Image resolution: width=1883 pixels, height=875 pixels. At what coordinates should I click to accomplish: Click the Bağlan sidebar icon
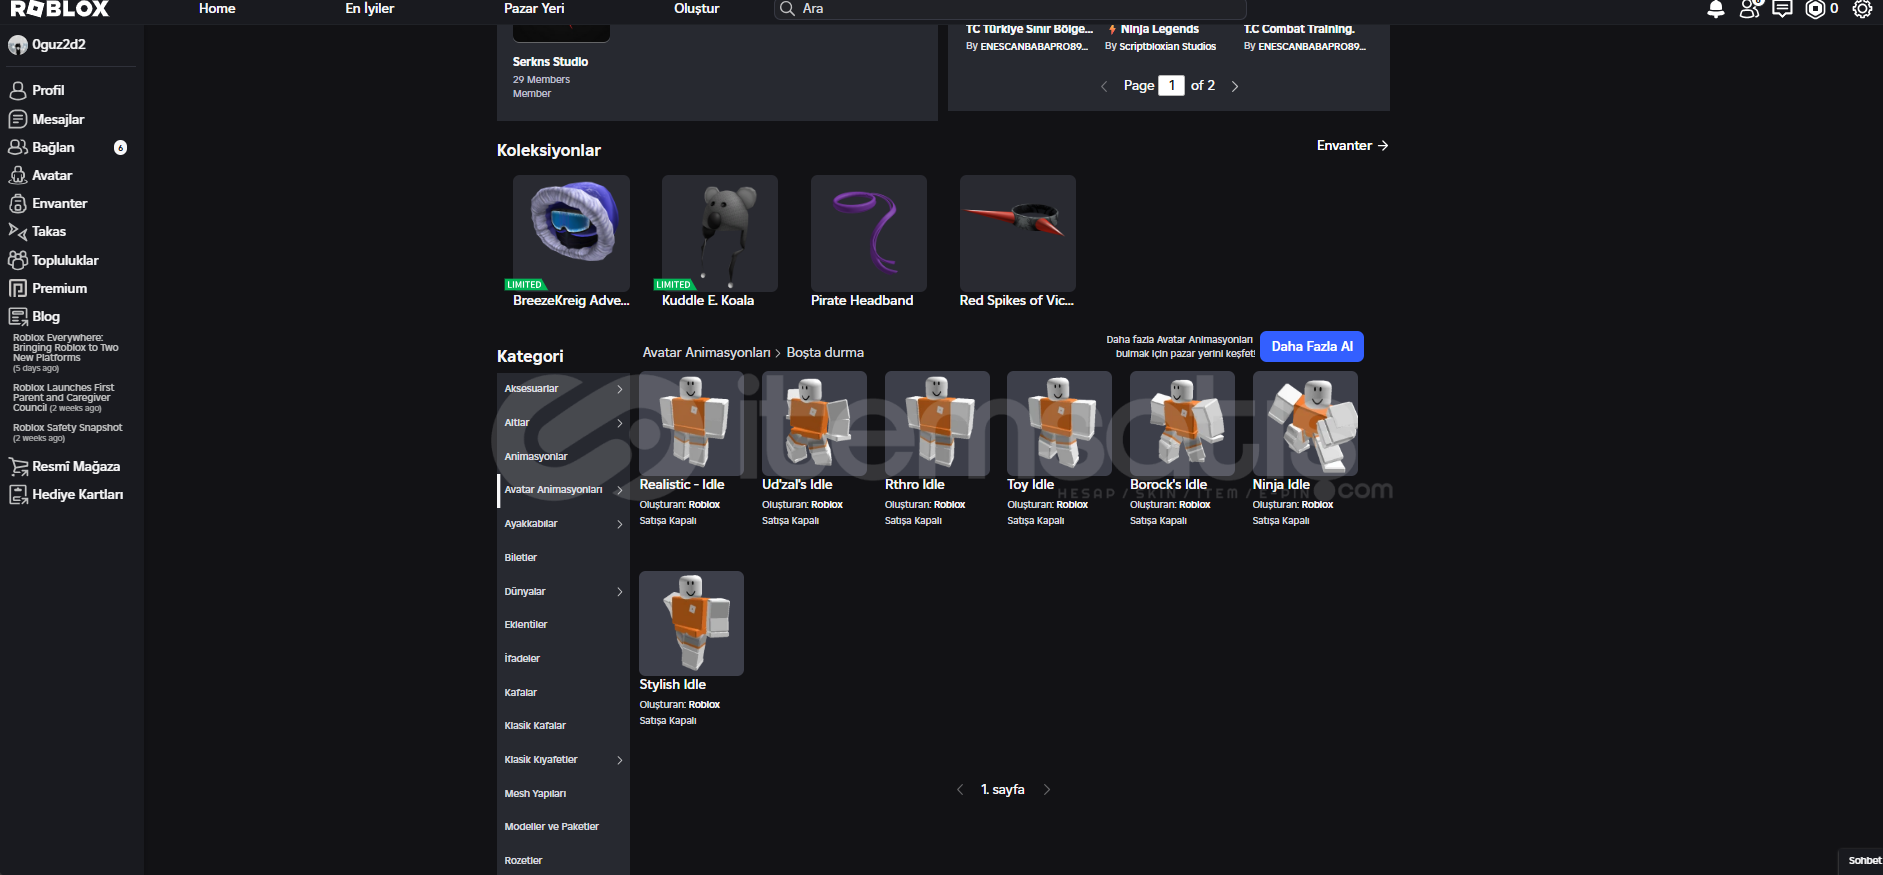click(18, 147)
